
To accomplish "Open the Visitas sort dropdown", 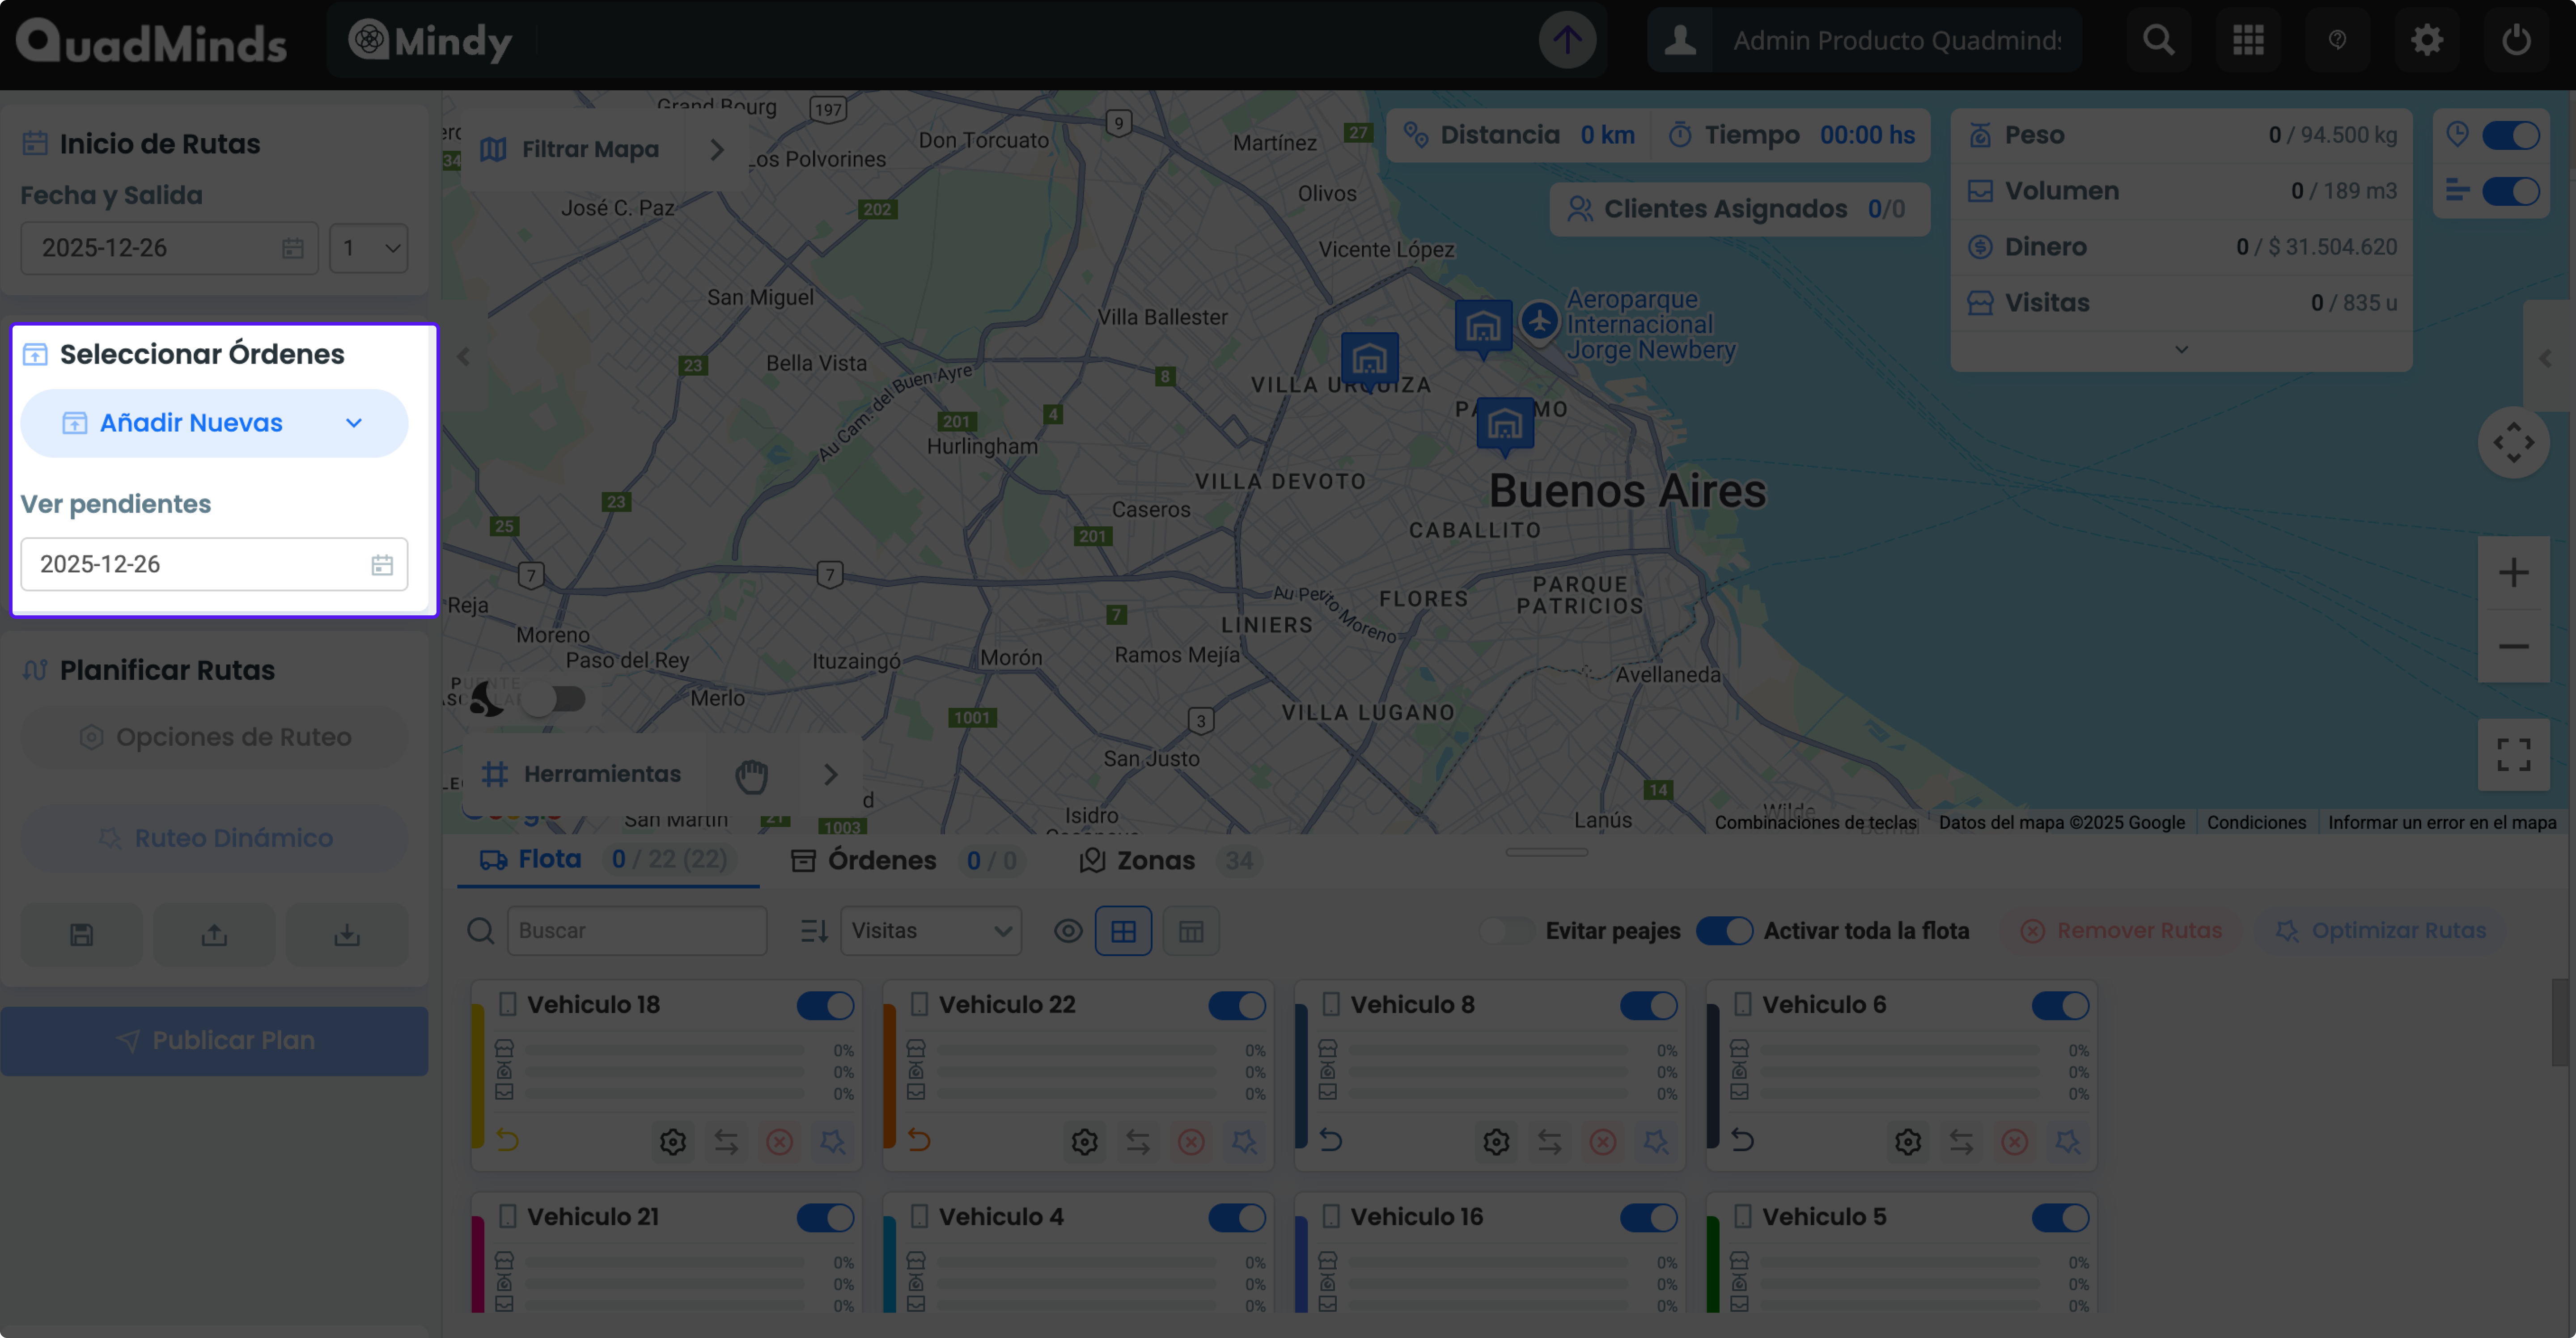I will click(x=930, y=931).
